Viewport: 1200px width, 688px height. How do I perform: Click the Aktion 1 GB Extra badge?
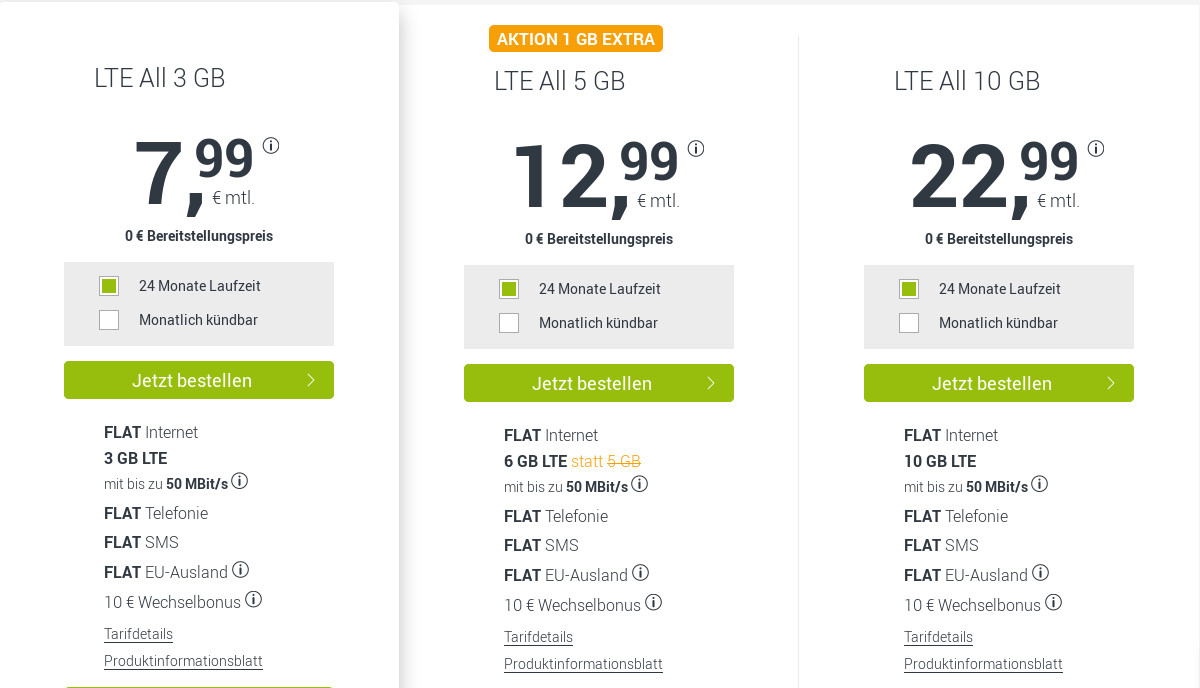[576, 39]
